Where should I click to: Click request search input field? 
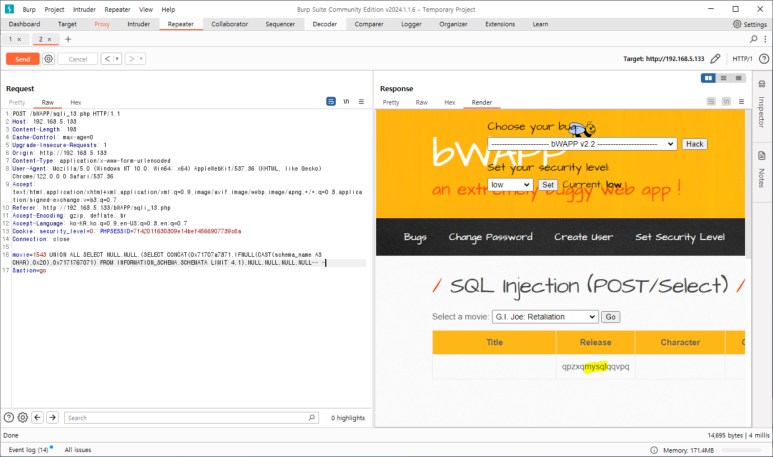pos(191,418)
